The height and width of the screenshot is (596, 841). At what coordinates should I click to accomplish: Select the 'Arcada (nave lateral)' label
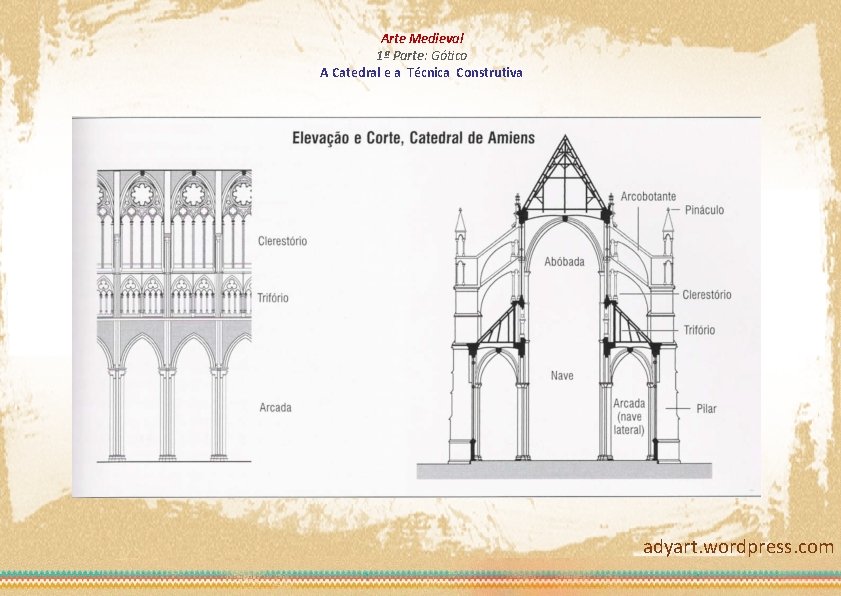pos(629,416)
